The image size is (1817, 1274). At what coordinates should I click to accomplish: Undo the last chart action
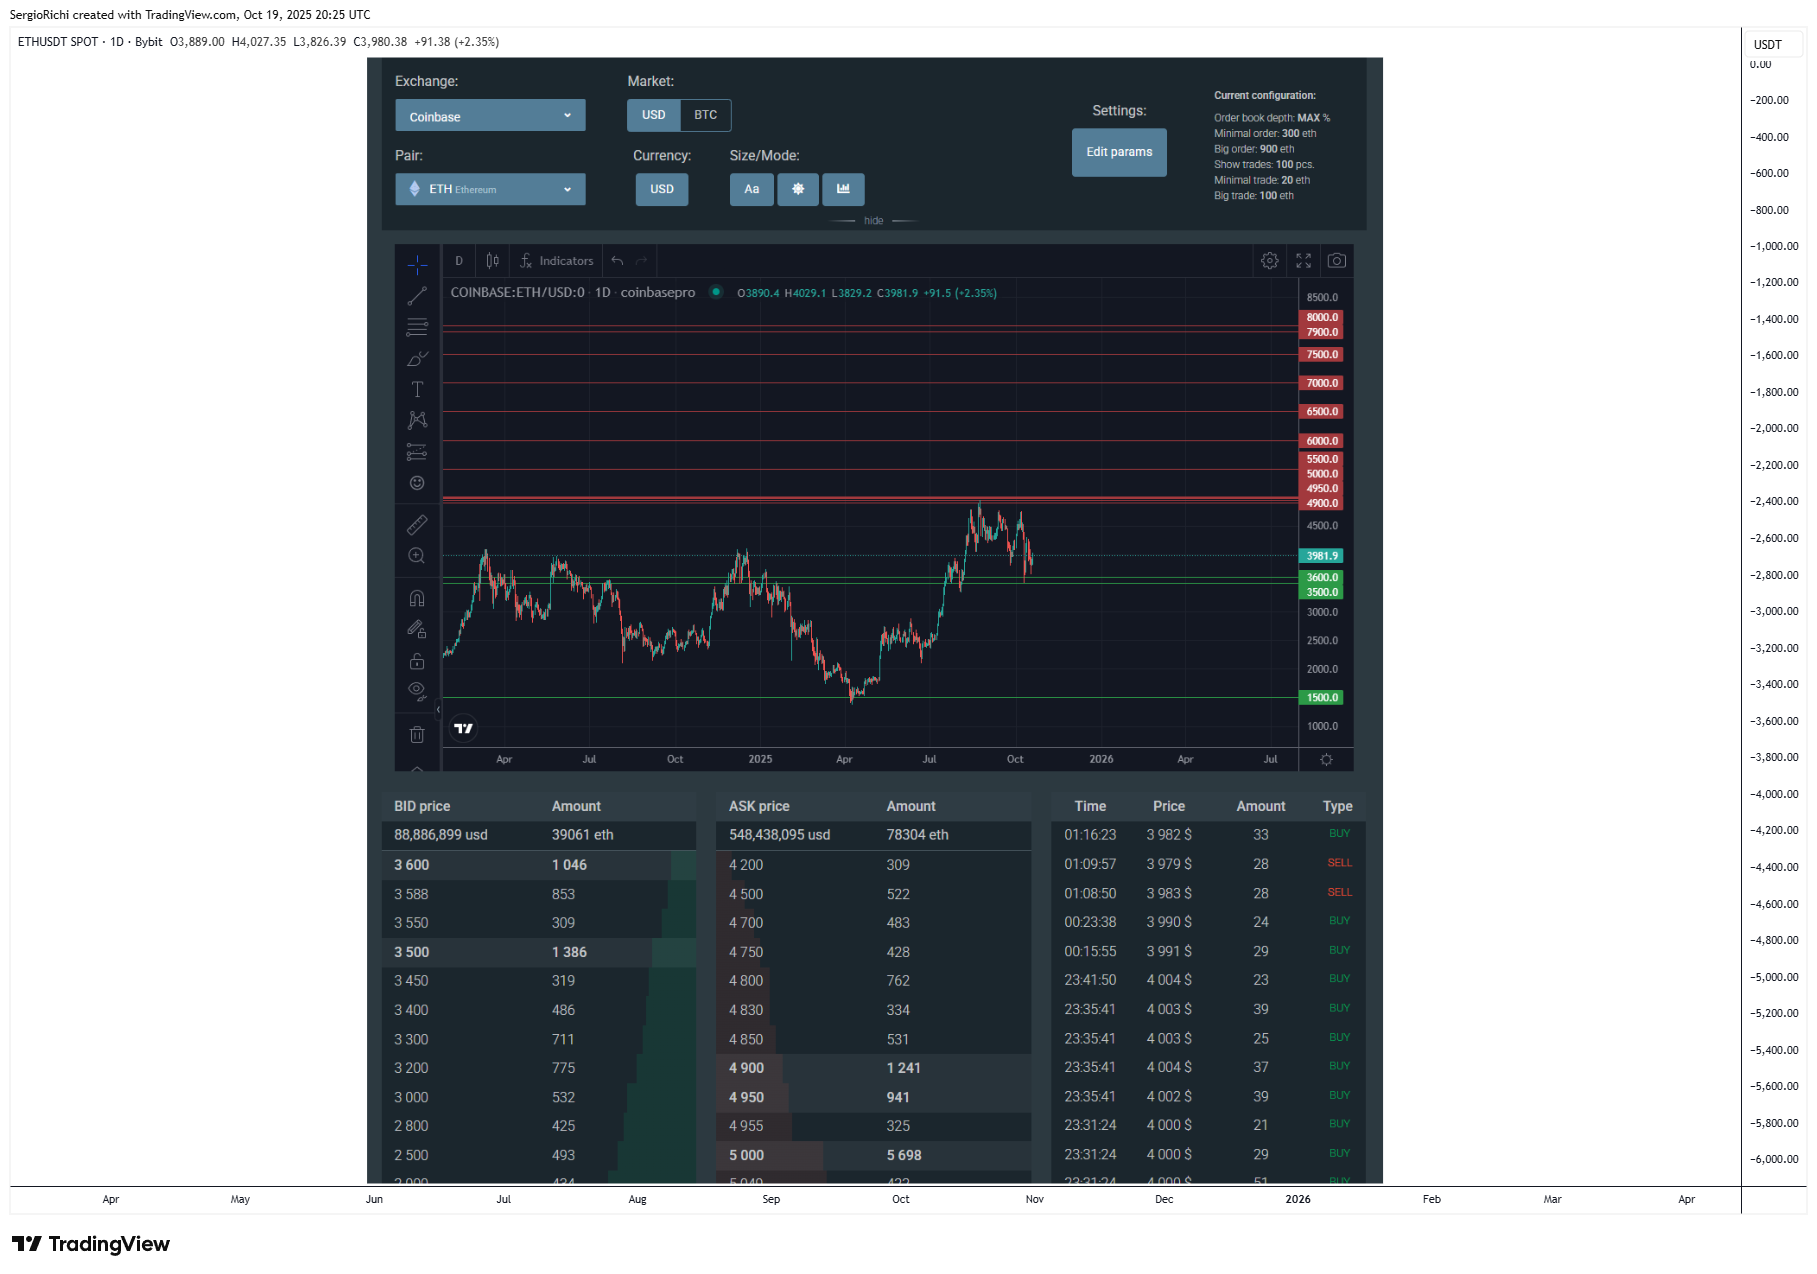click(617, 261)
